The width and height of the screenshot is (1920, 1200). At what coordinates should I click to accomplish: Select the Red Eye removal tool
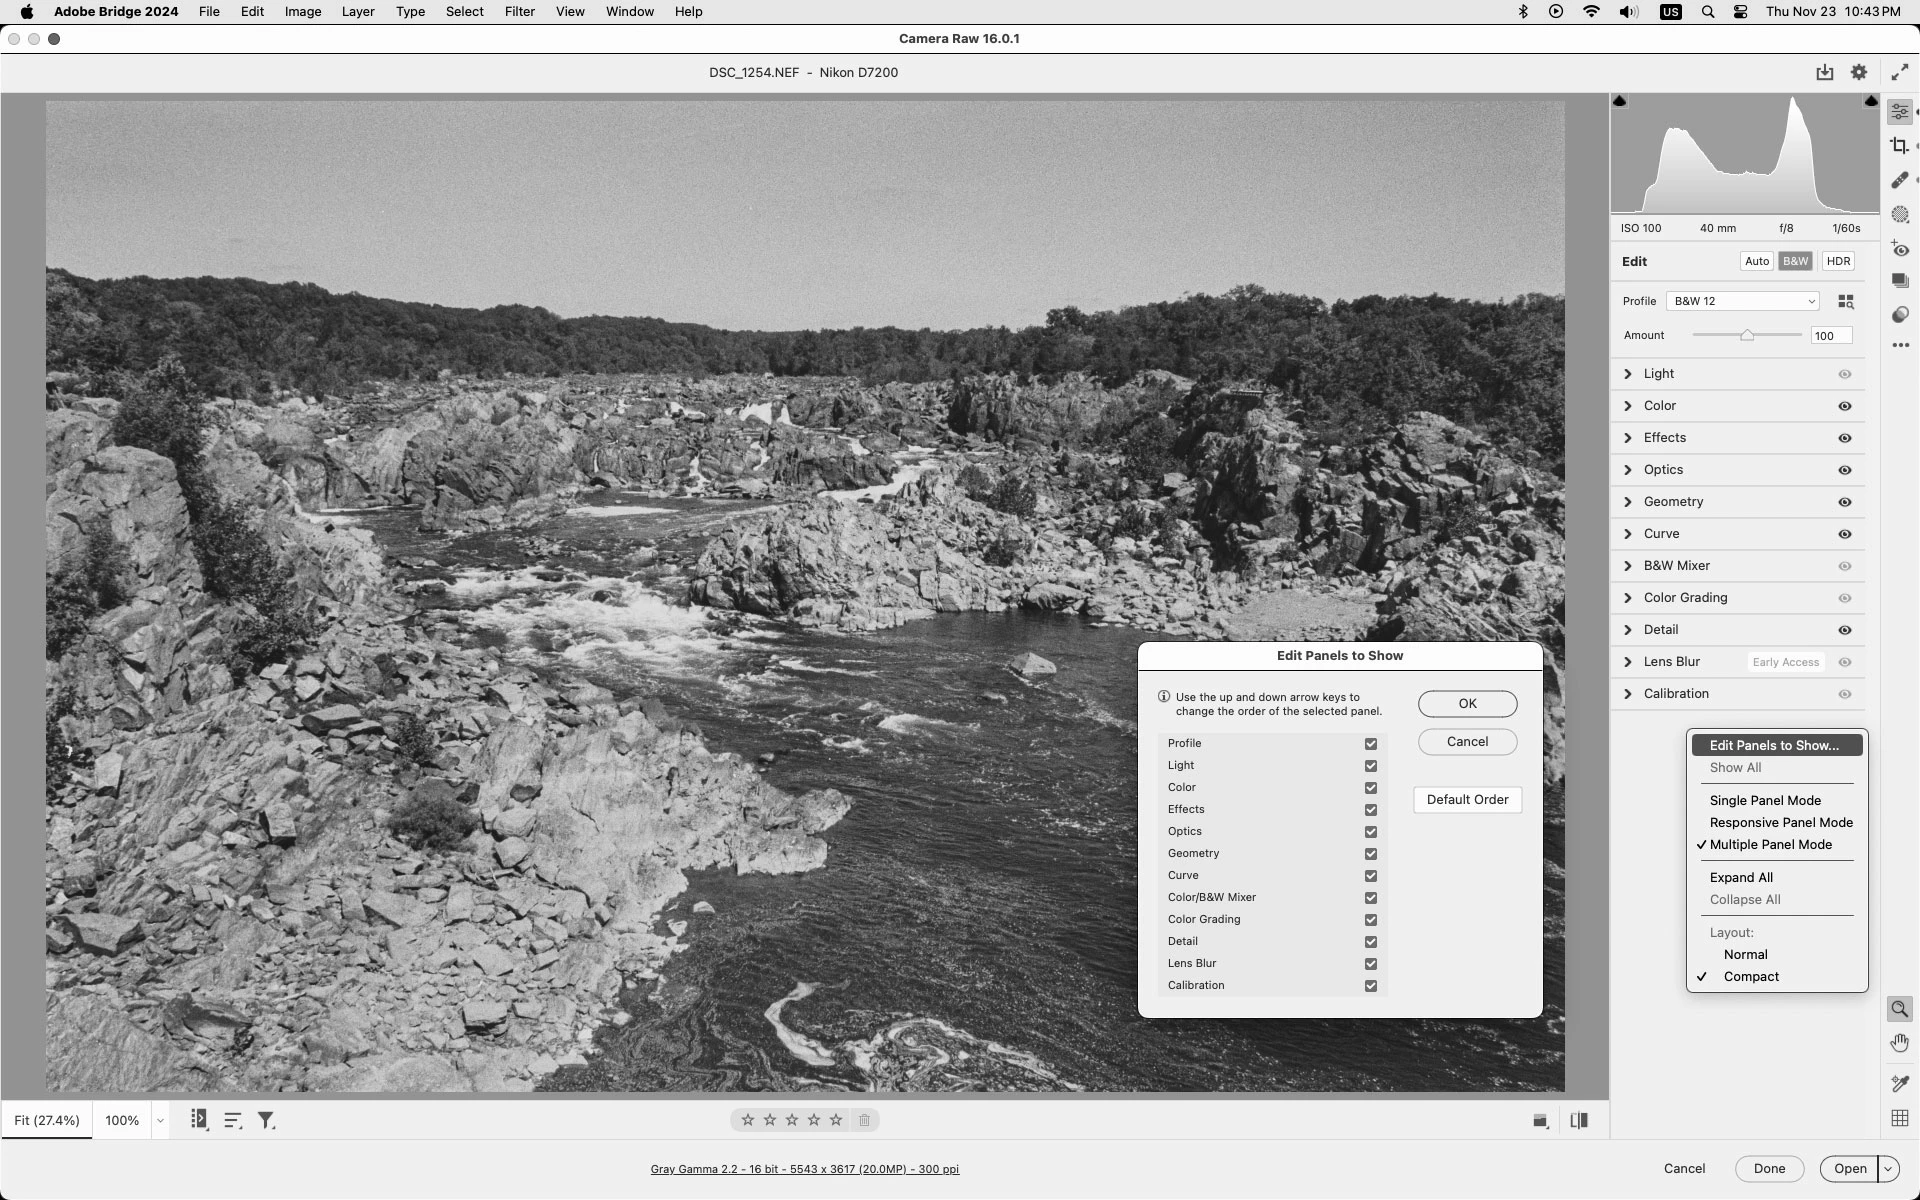pos(1899,249)
